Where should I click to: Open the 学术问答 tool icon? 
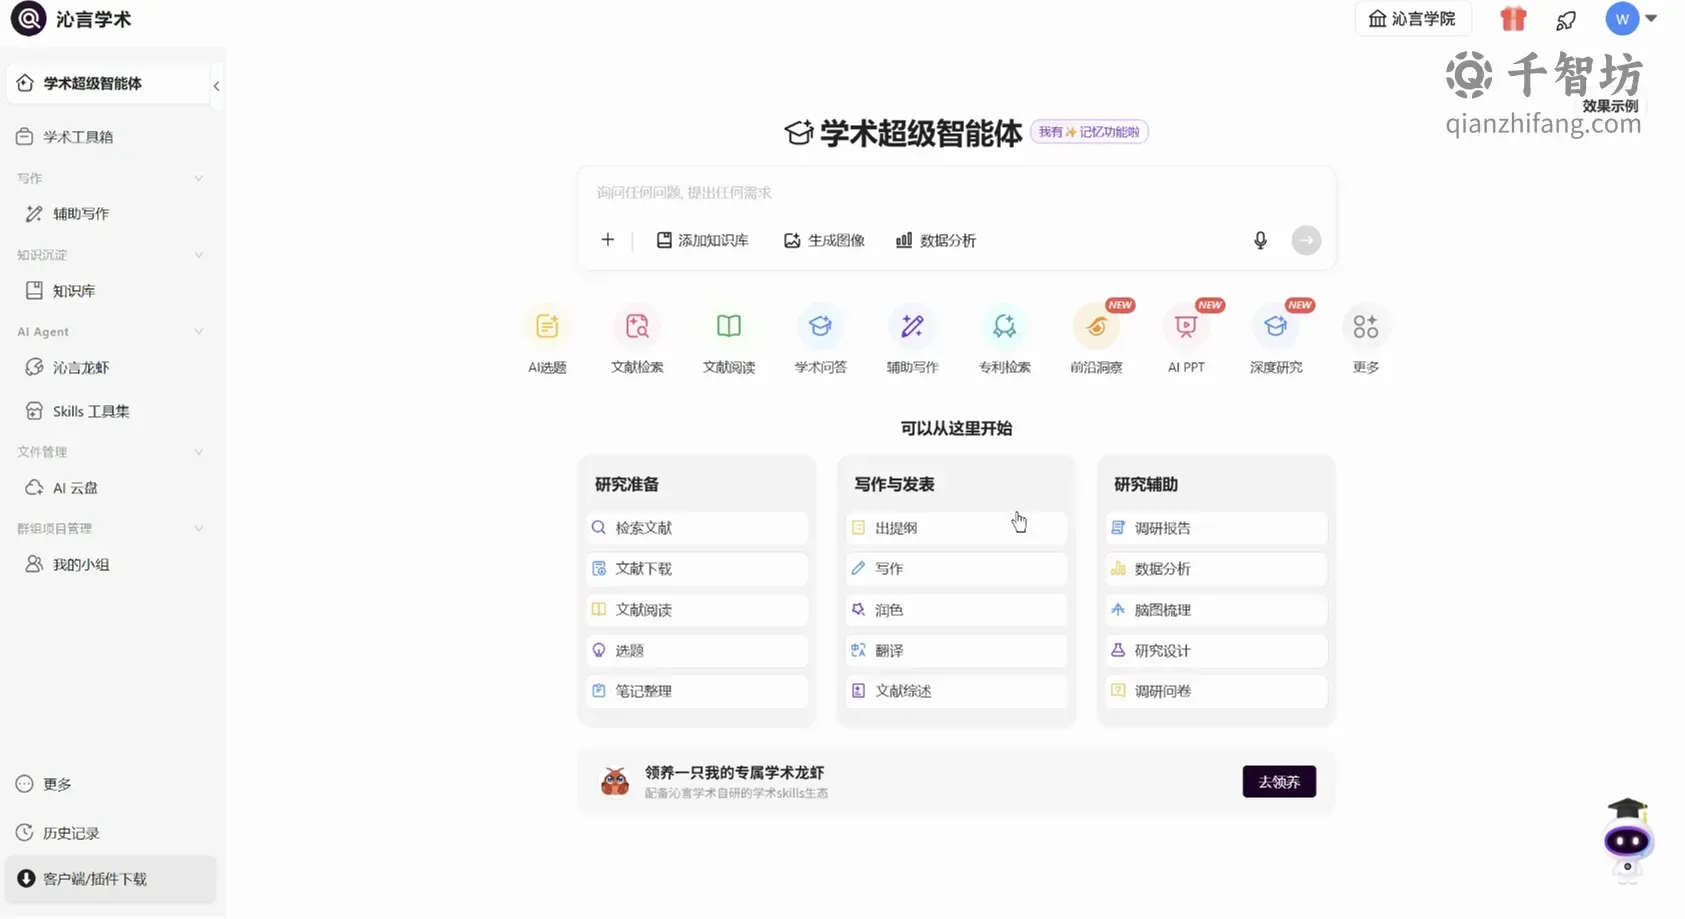(x=820, y=327)
